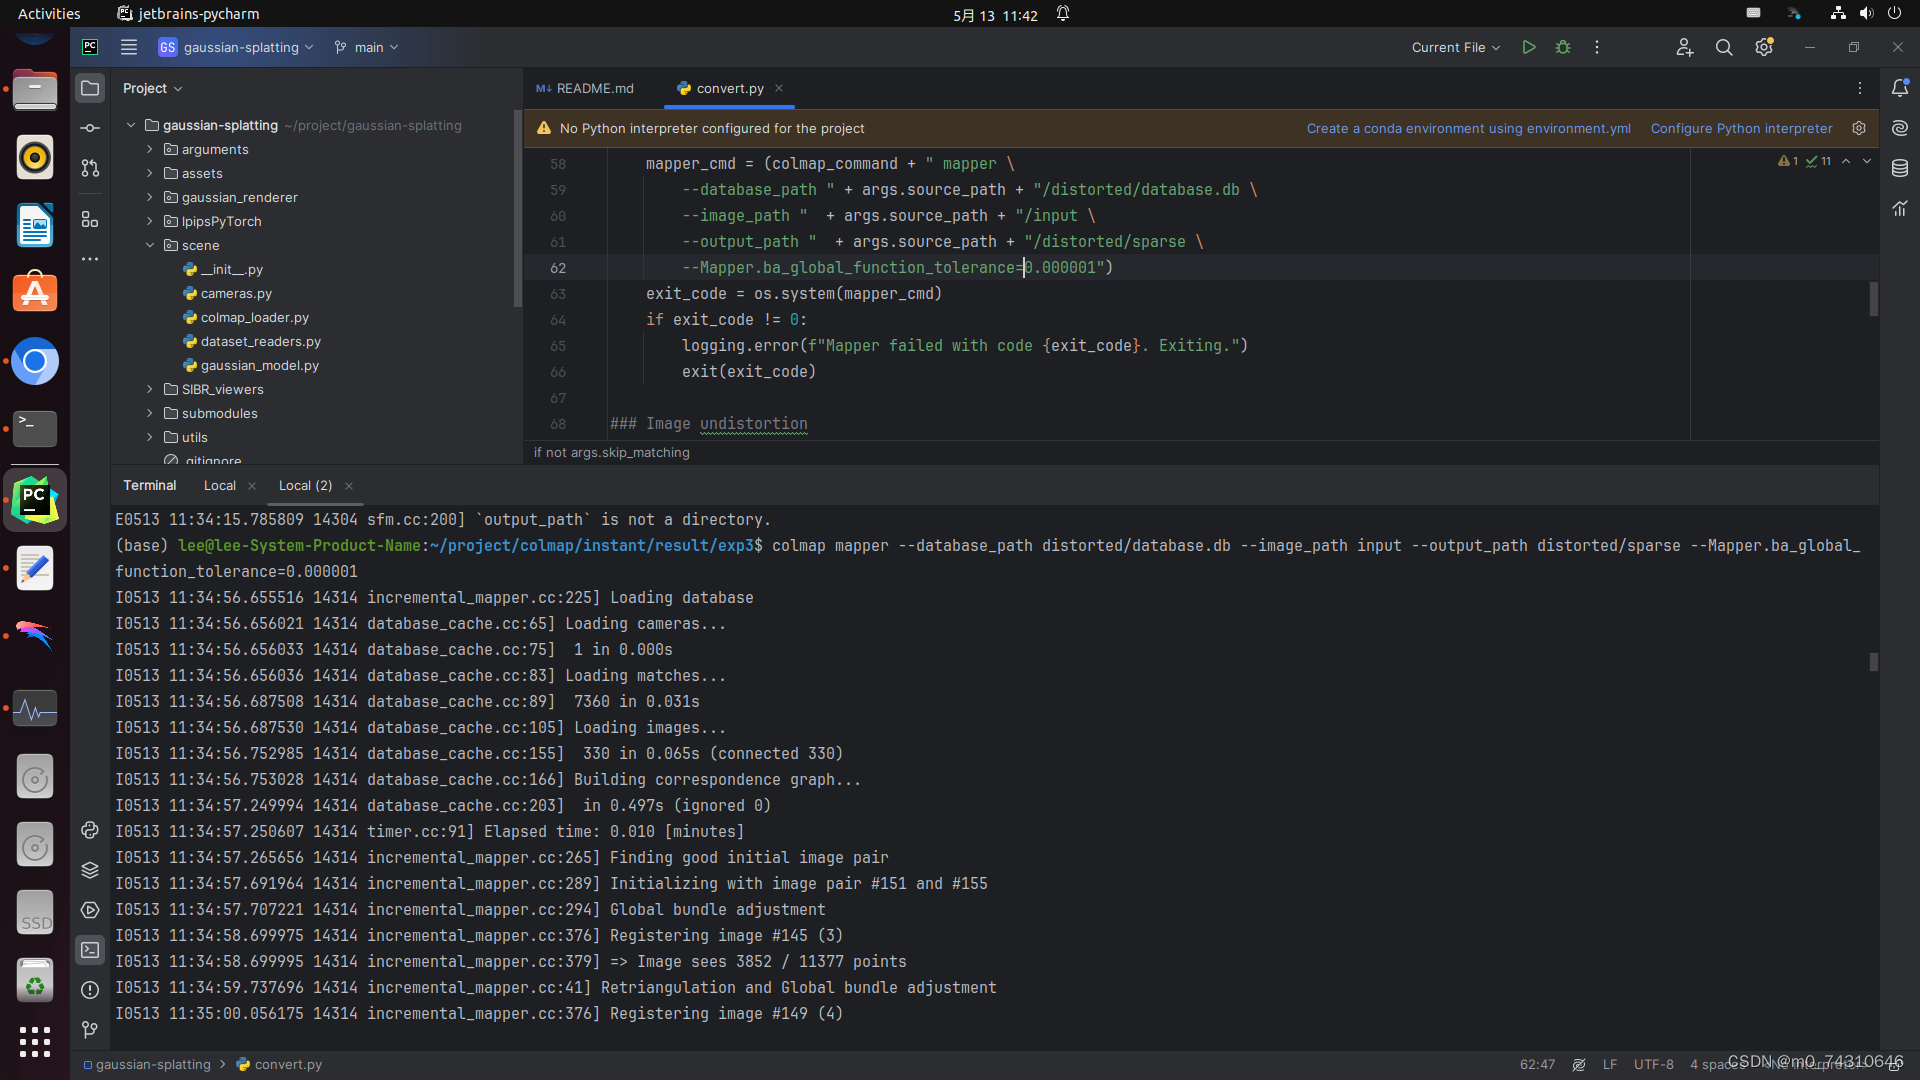
Task: Open the Python Console tool window
Action: (x=90, y=830)
